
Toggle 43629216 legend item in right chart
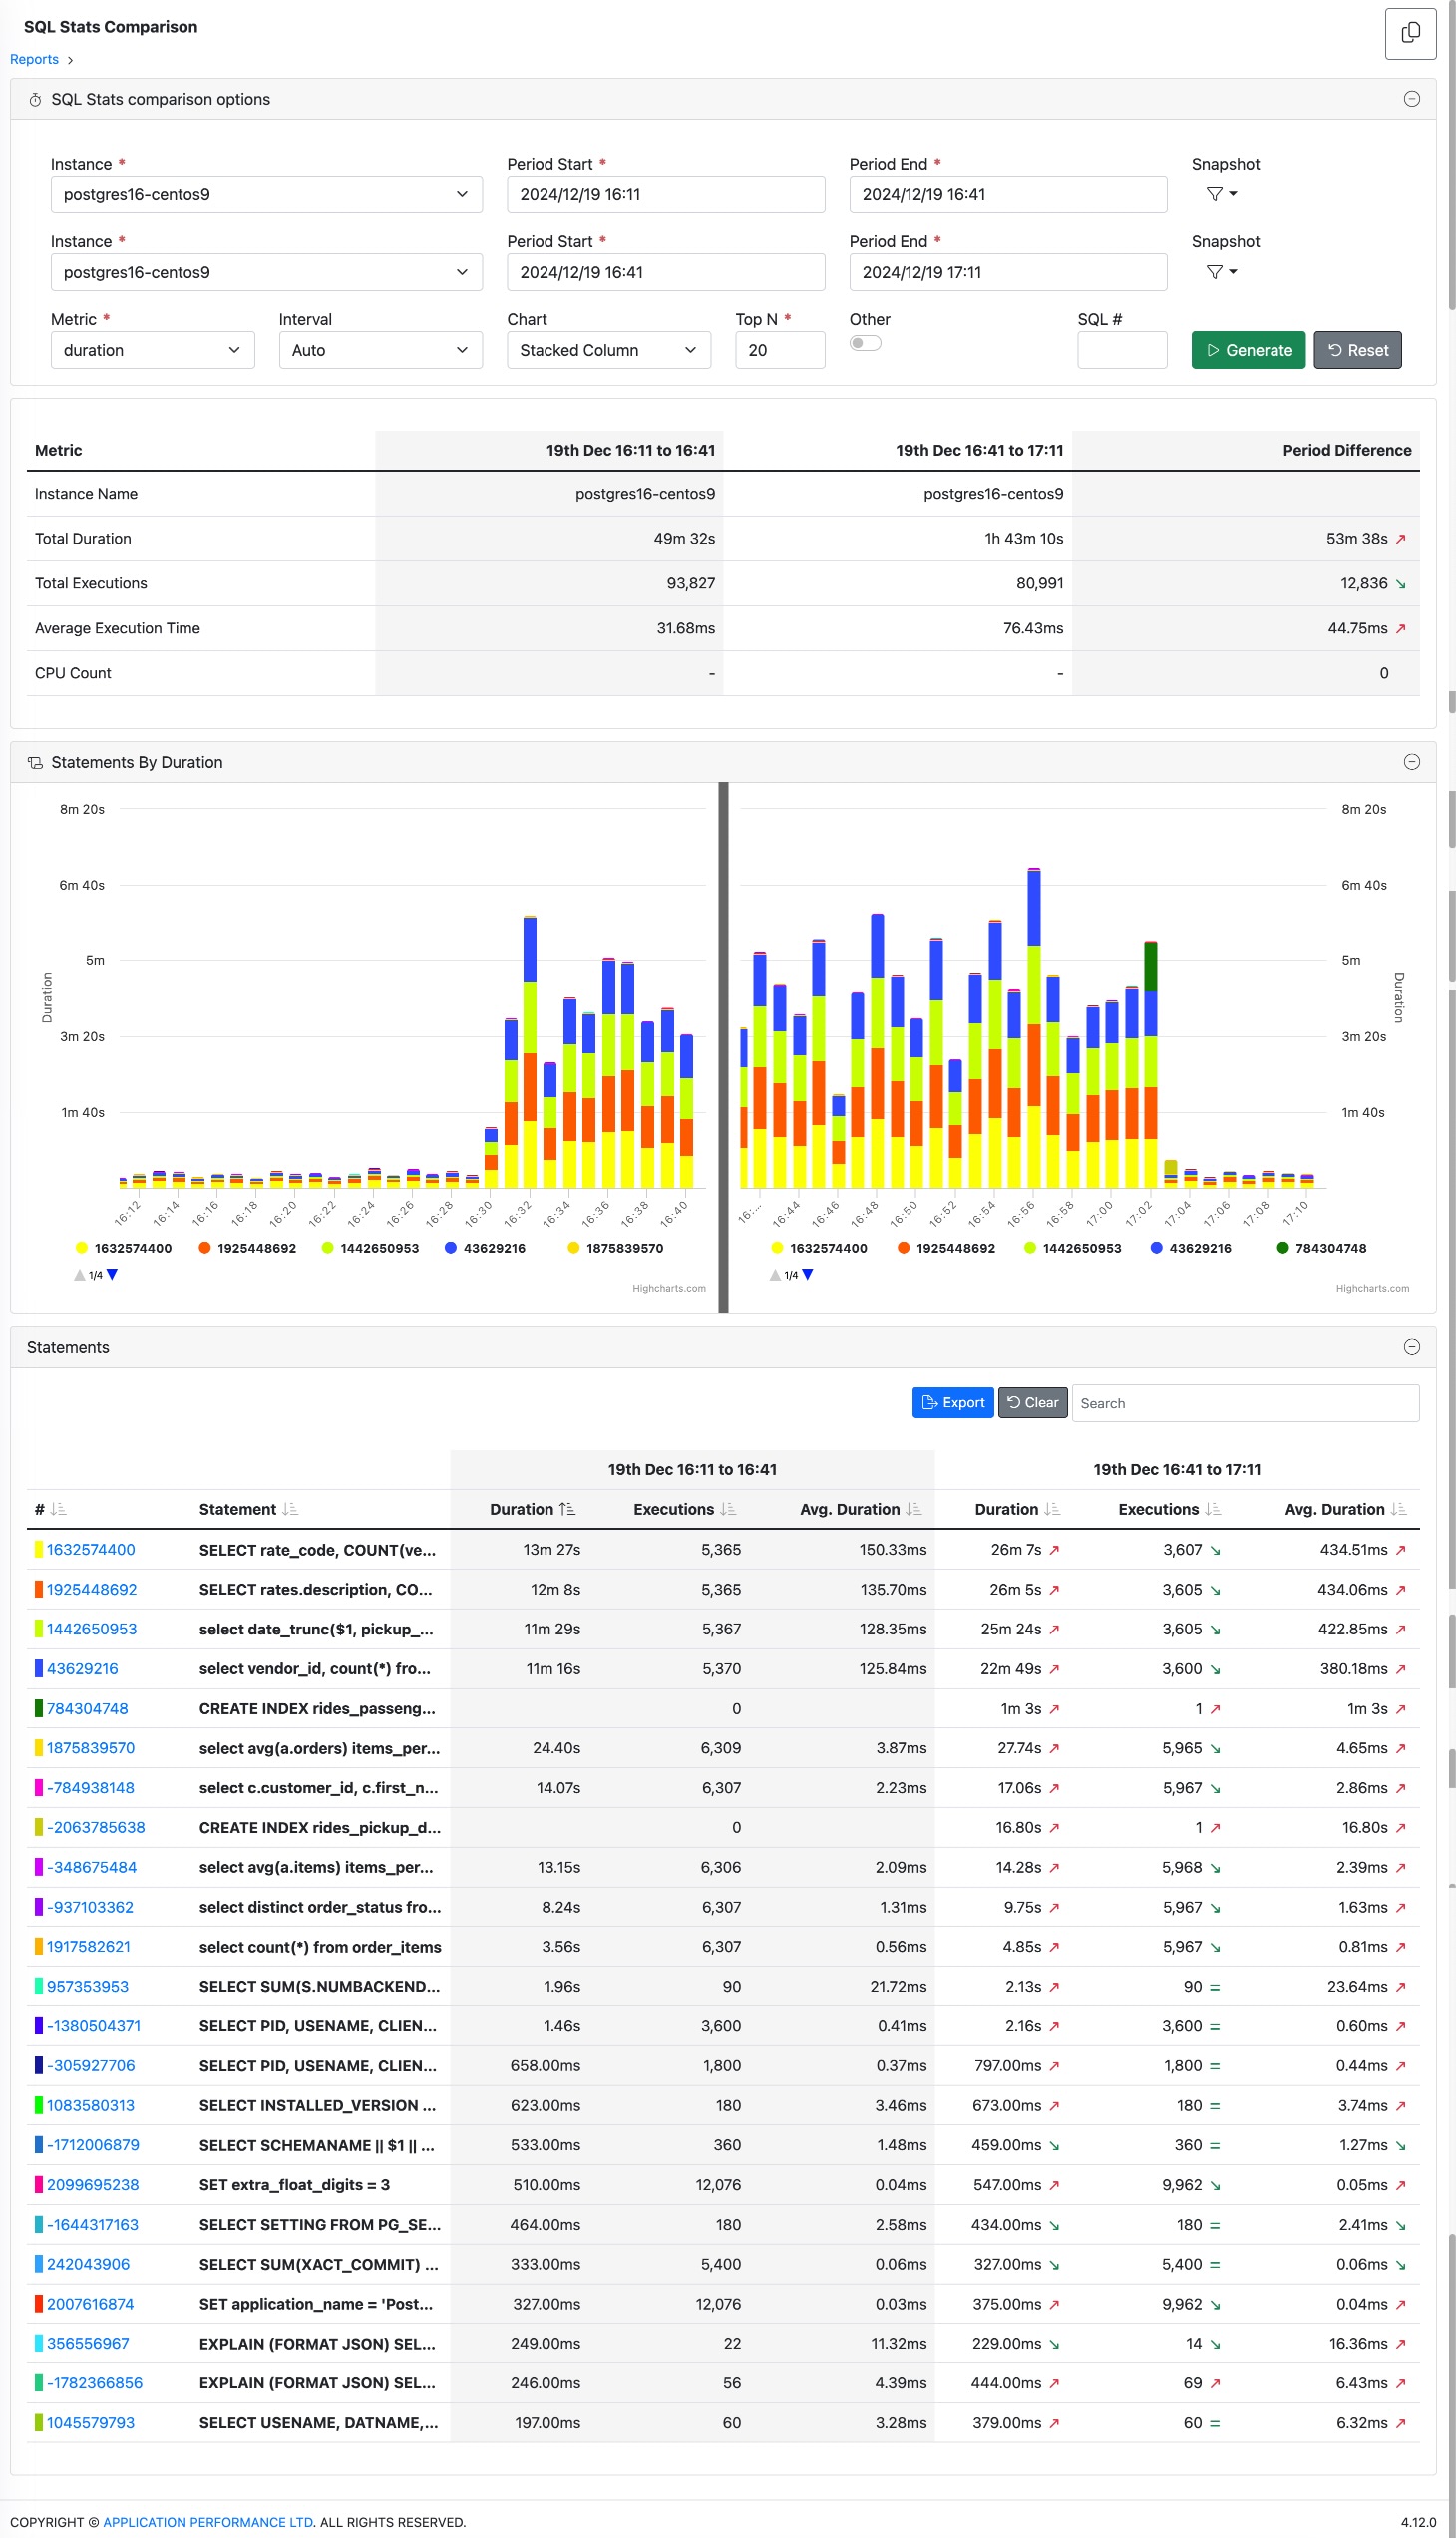click(x=1191, y=1247)
